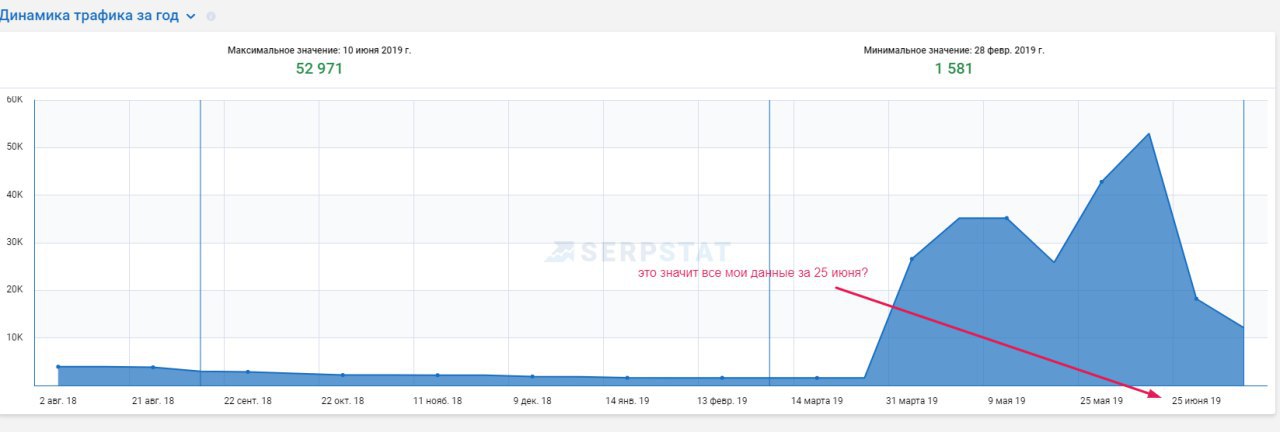Click x-axis label 25 июня 19
This screenshot has width=1280, height=432.
pos(1196,400)
